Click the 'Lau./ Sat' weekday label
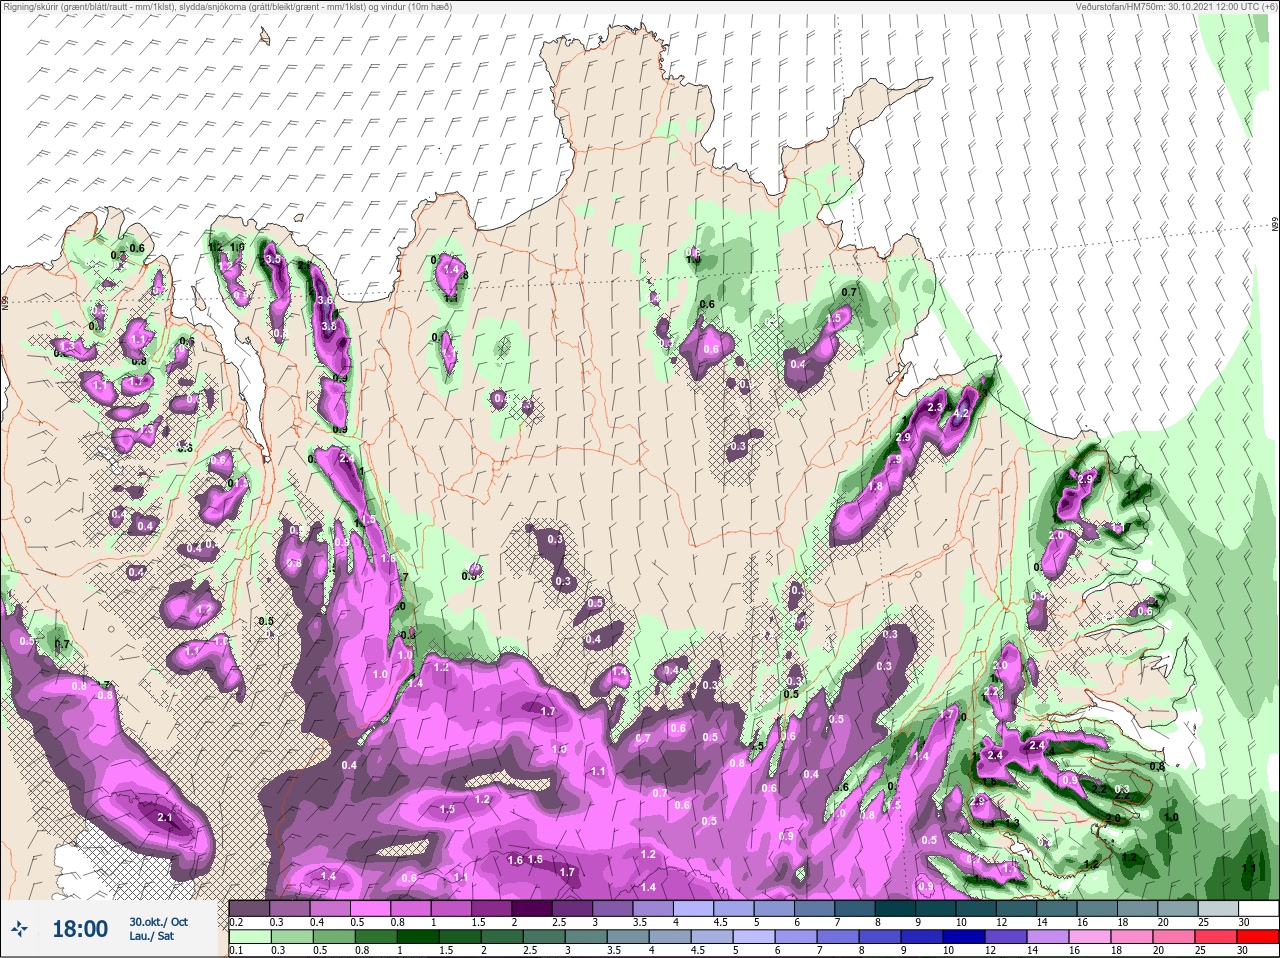This screenshot has height=958, width=1280. [x=151, y=936]
